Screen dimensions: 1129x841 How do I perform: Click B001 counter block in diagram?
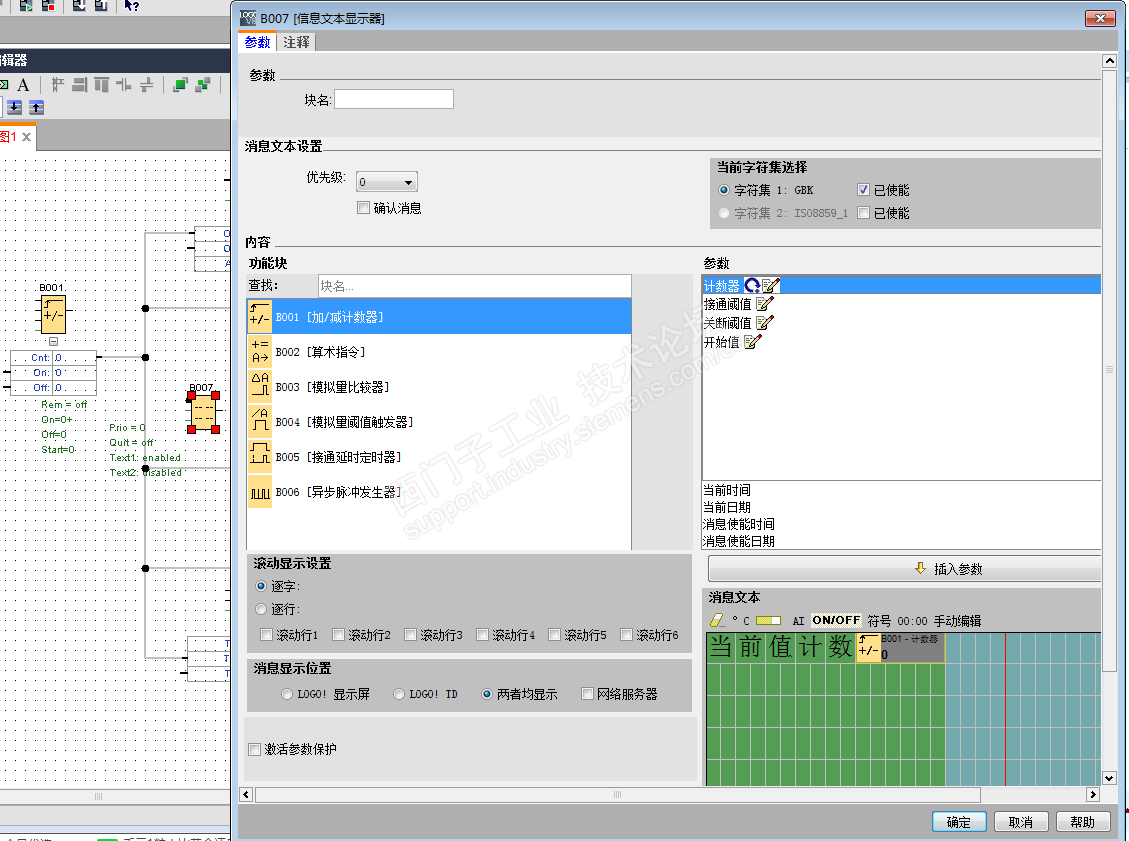coord(54,314)
